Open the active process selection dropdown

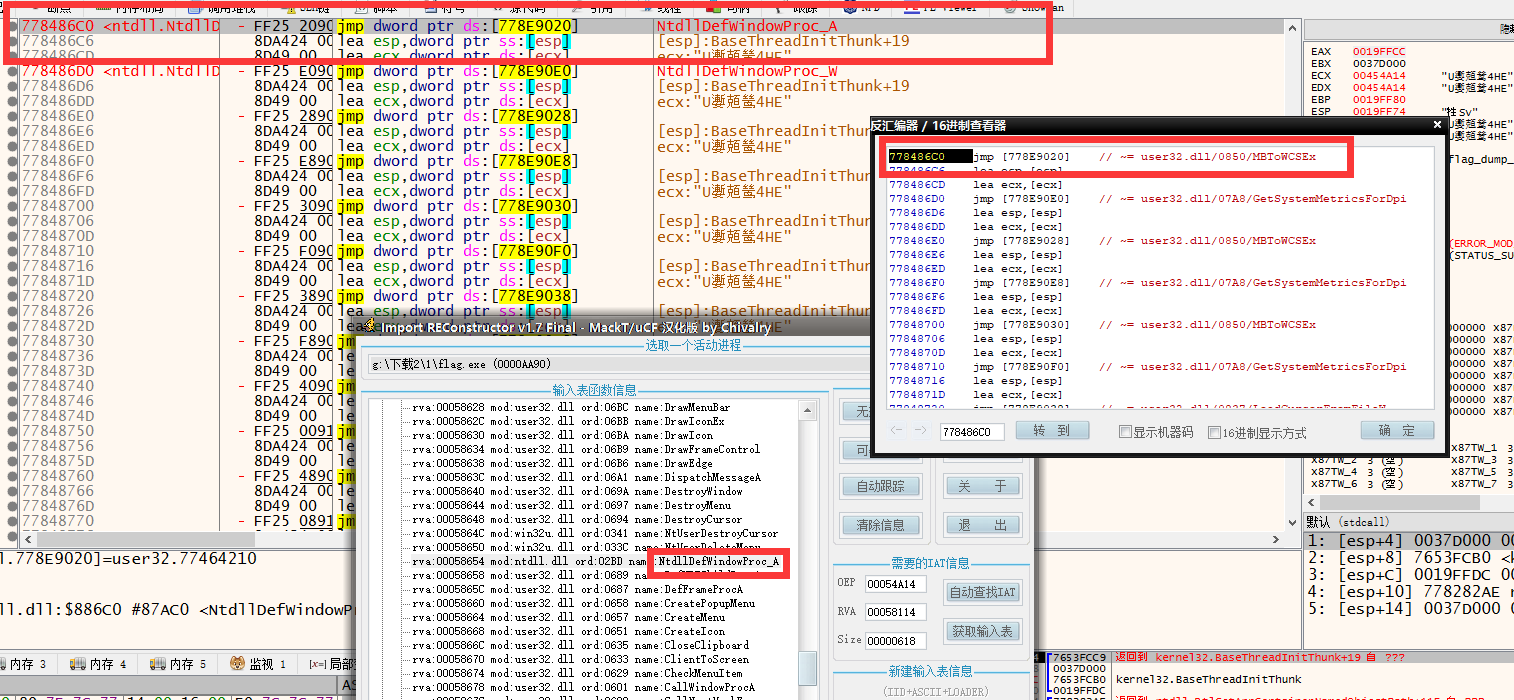click(x=620, y=365)
